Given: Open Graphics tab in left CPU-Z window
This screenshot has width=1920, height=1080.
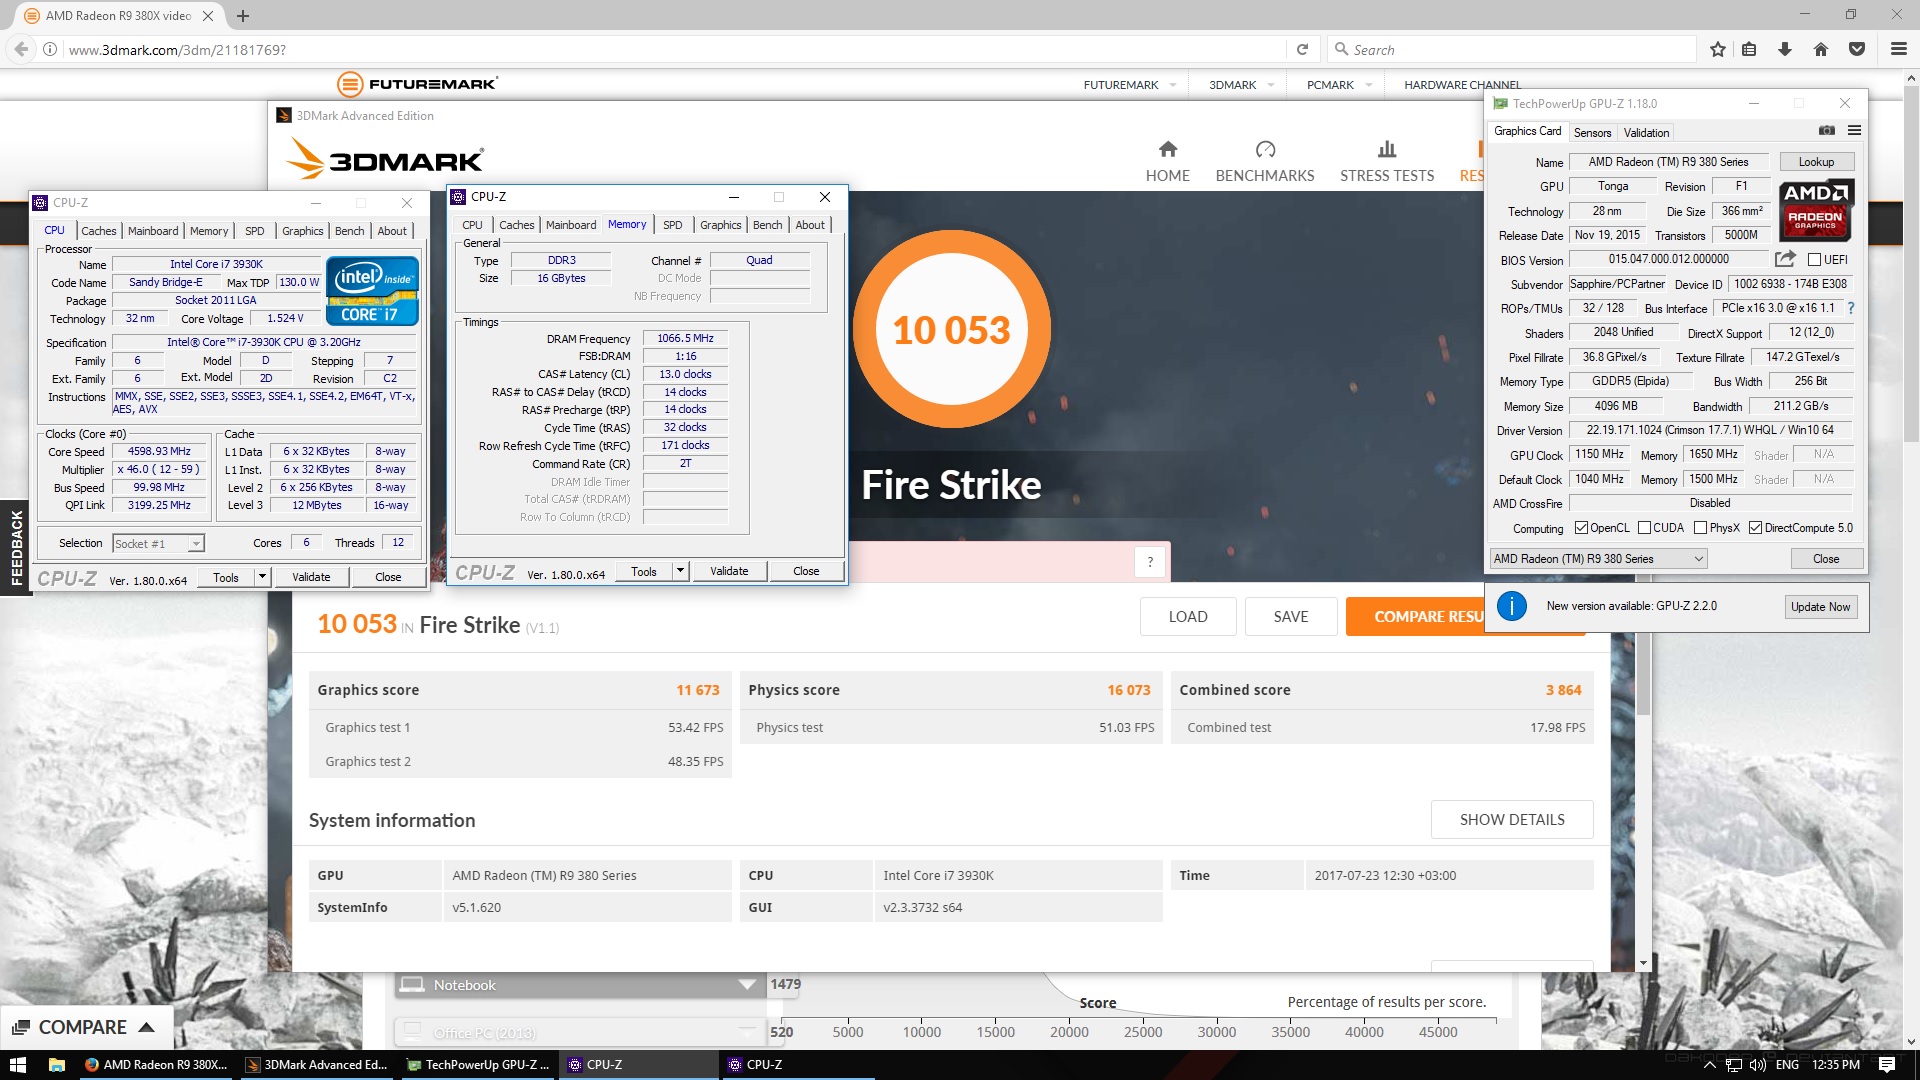Looking at the screenshot, I should click(303, 231).
